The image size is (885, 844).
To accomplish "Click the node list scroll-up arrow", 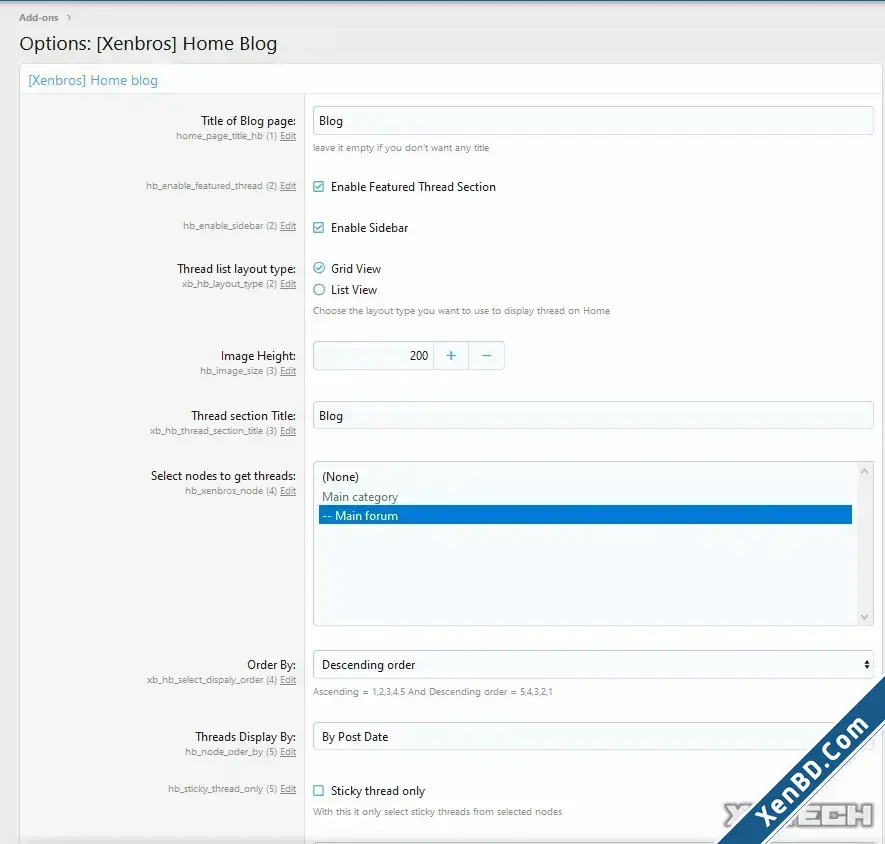I will click(x=864, y=471).
